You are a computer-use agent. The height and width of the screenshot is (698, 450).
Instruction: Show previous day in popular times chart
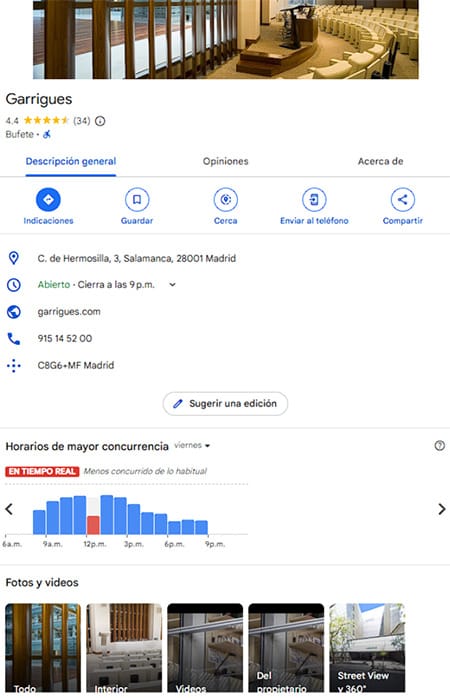click(x=9, y=509)
